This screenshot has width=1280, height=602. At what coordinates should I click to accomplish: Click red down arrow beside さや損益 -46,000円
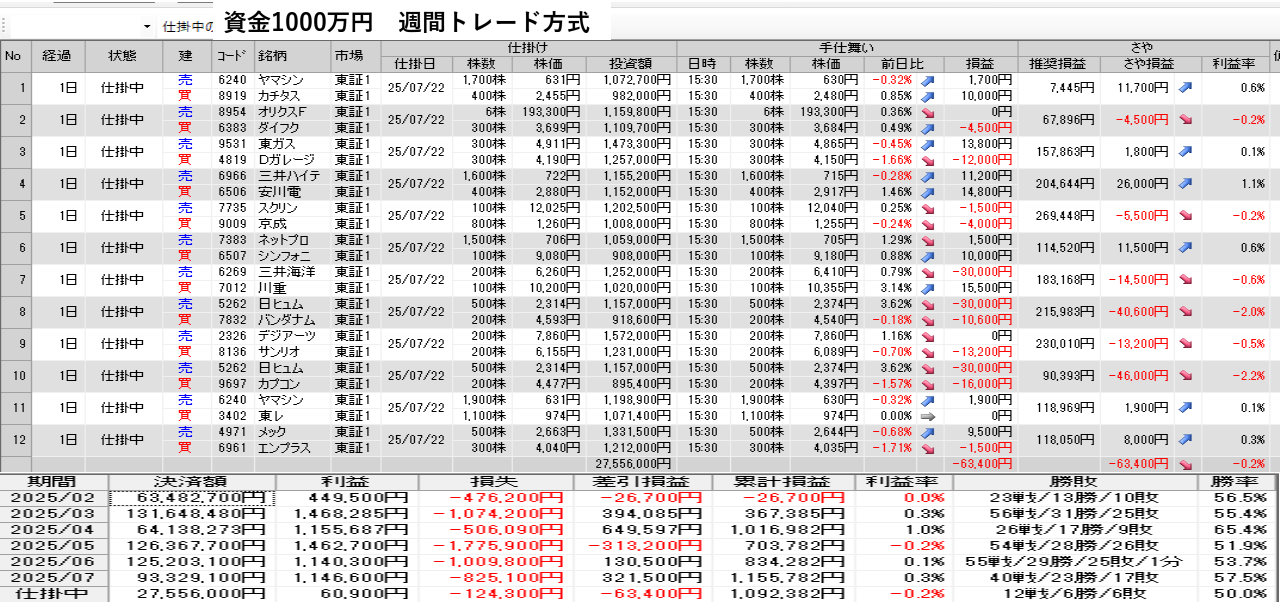[x=1186, y=376]
